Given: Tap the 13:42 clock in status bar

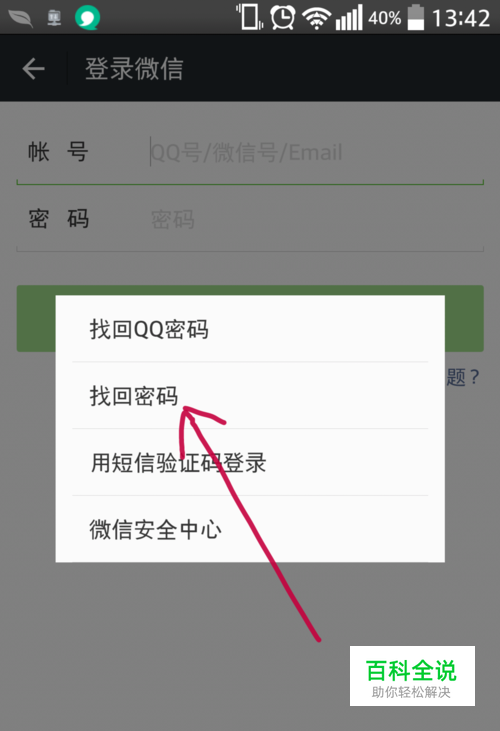Looking at the screenshot, I should point(461,19).
